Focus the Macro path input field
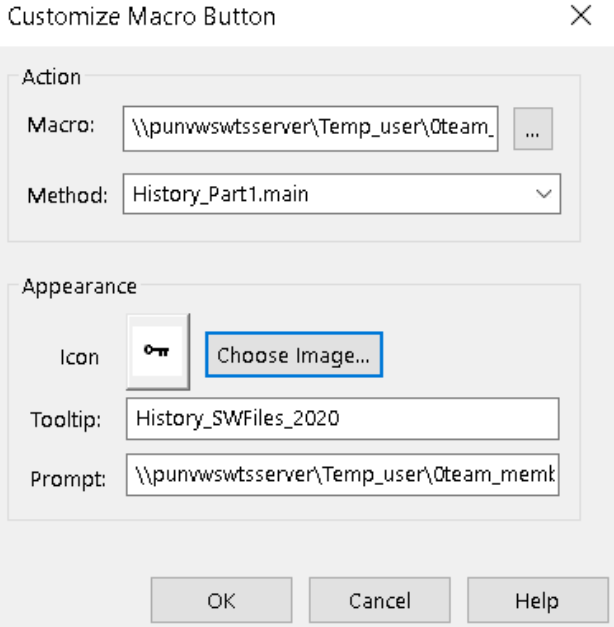614x627 pixels. [310, 129]
